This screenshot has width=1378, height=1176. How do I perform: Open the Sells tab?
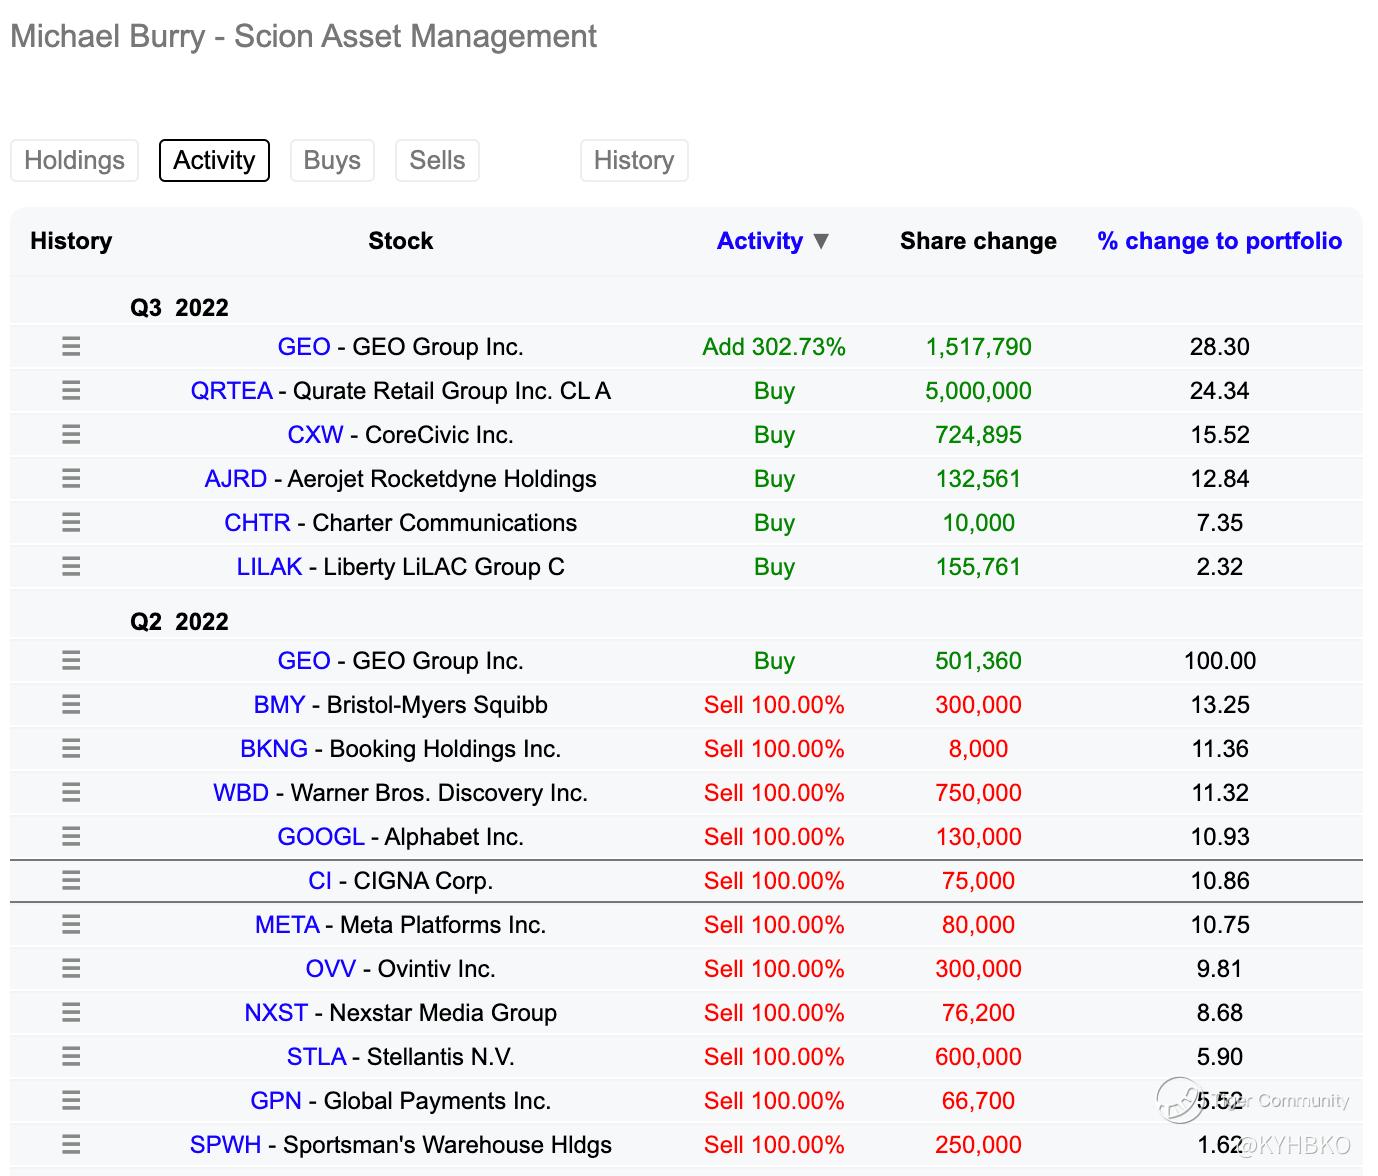437,161
